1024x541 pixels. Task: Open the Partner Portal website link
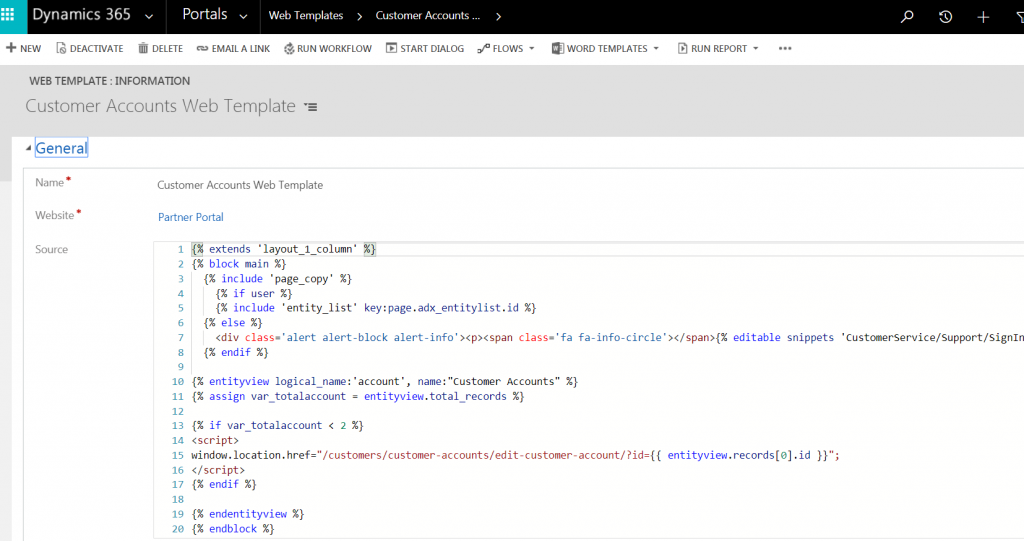191,217
